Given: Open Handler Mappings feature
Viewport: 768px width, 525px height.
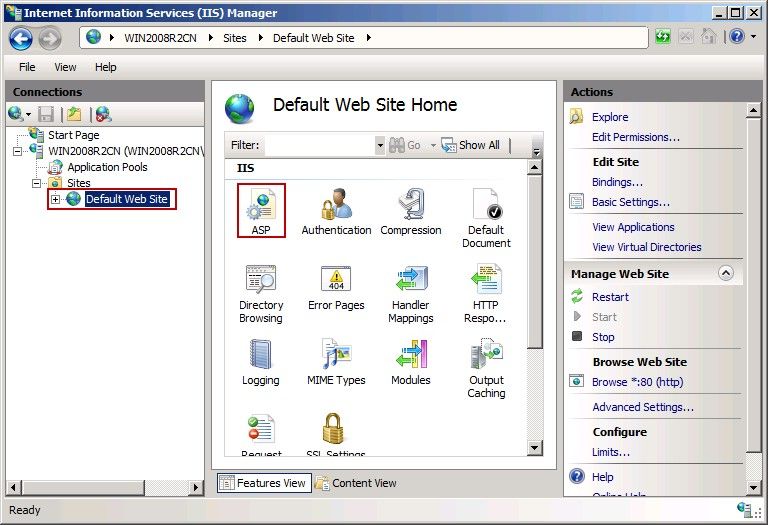Looking at the screenshot, I should point(410,293).
